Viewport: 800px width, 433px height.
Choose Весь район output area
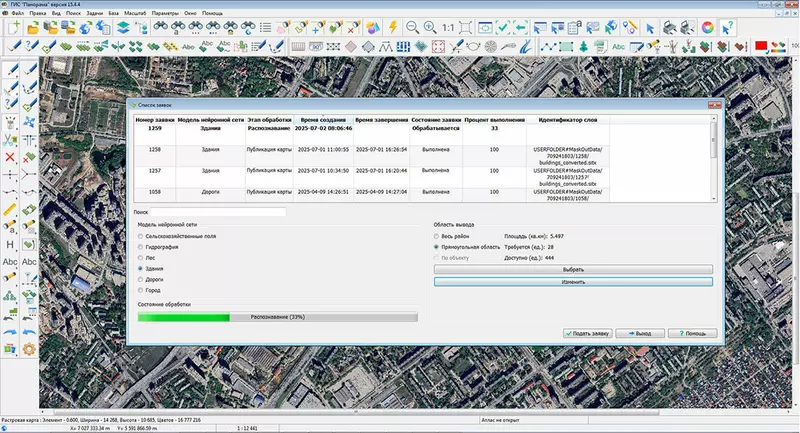point(435,235)
